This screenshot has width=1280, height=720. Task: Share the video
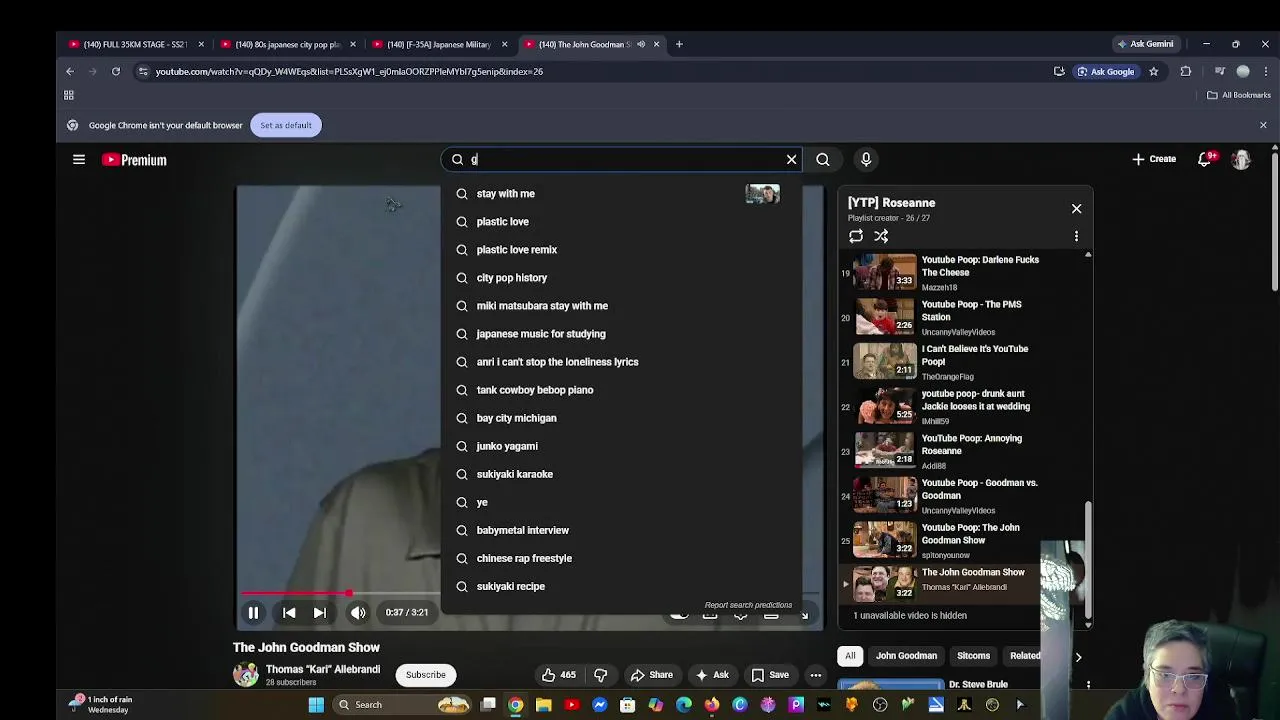tap(651, 675)
